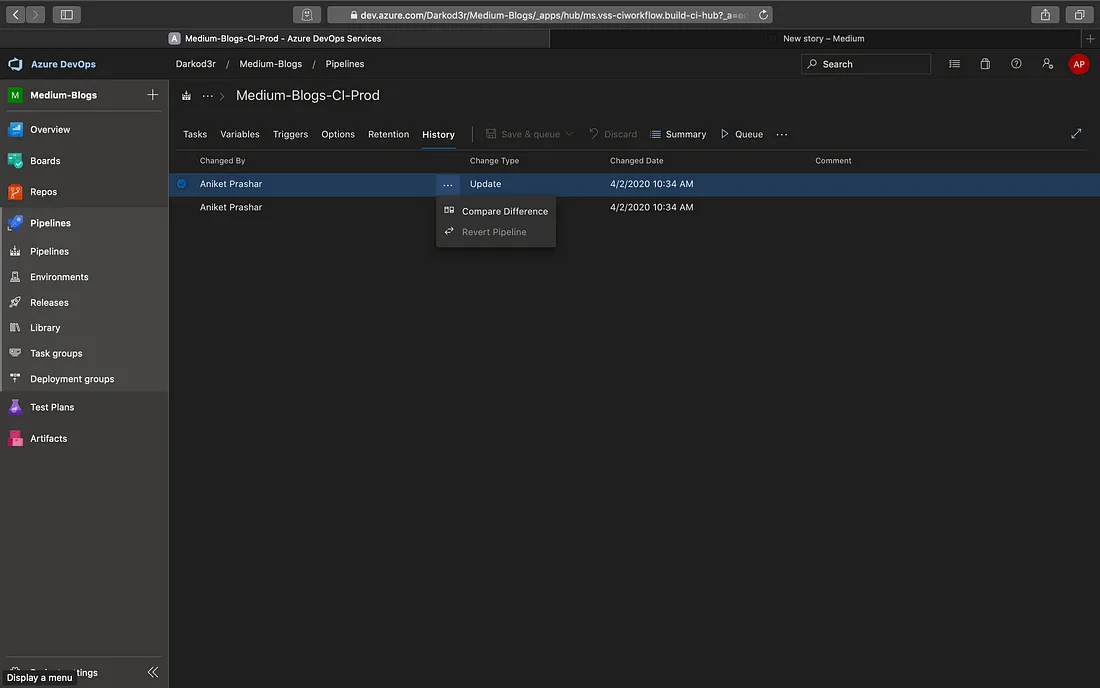Open the Overview section icon
The width and height of the screenshot is (1100, 688).
[x=15, y=130]
